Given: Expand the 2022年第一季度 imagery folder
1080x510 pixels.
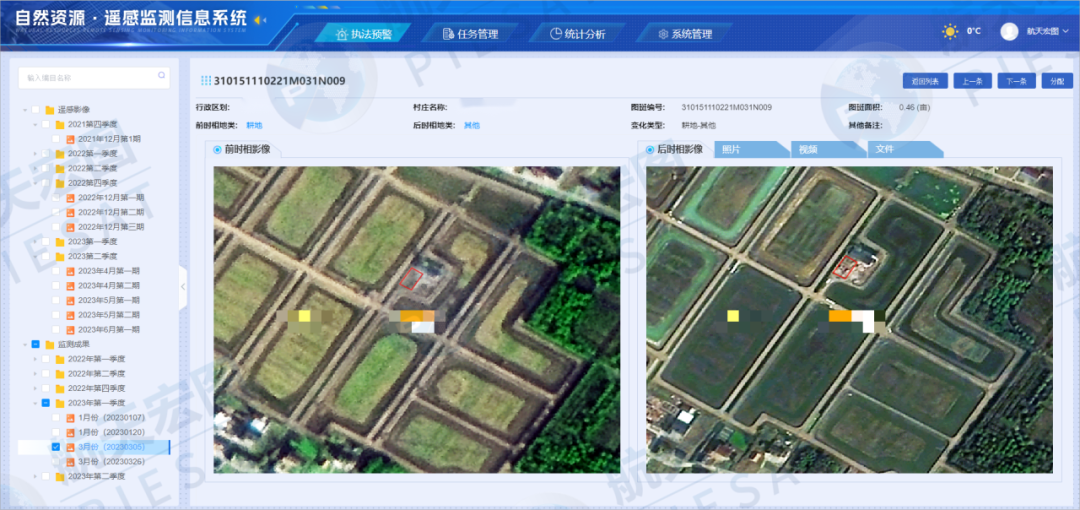Looking at the screenshot, I should coord(34,154).
